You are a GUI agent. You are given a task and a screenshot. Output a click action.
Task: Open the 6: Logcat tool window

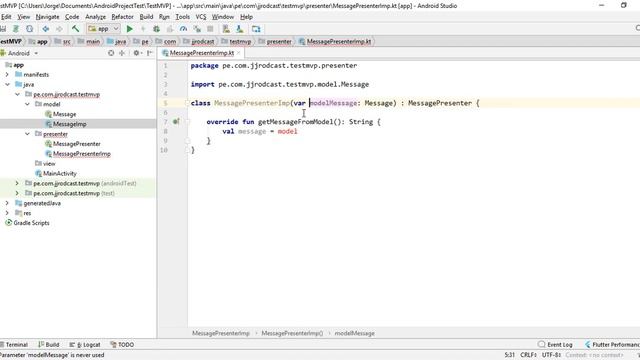[x=85, y=344]
